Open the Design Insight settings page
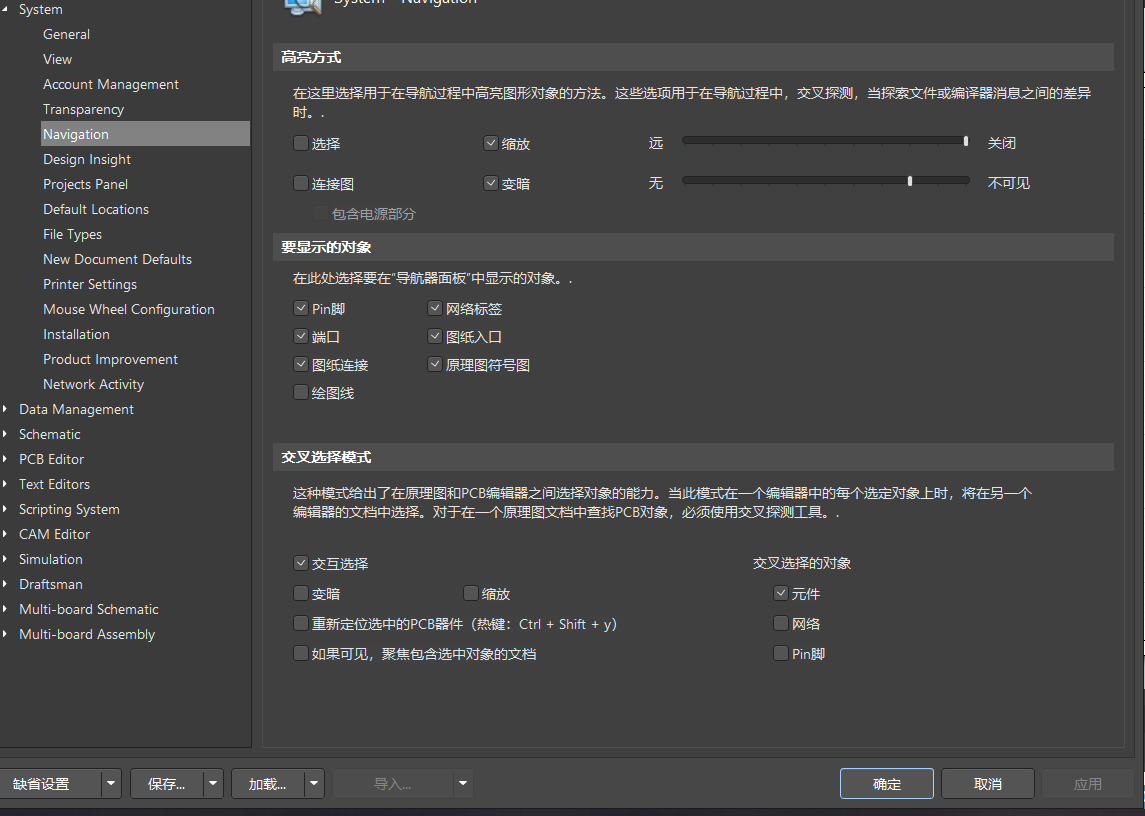 coord(87,158)
